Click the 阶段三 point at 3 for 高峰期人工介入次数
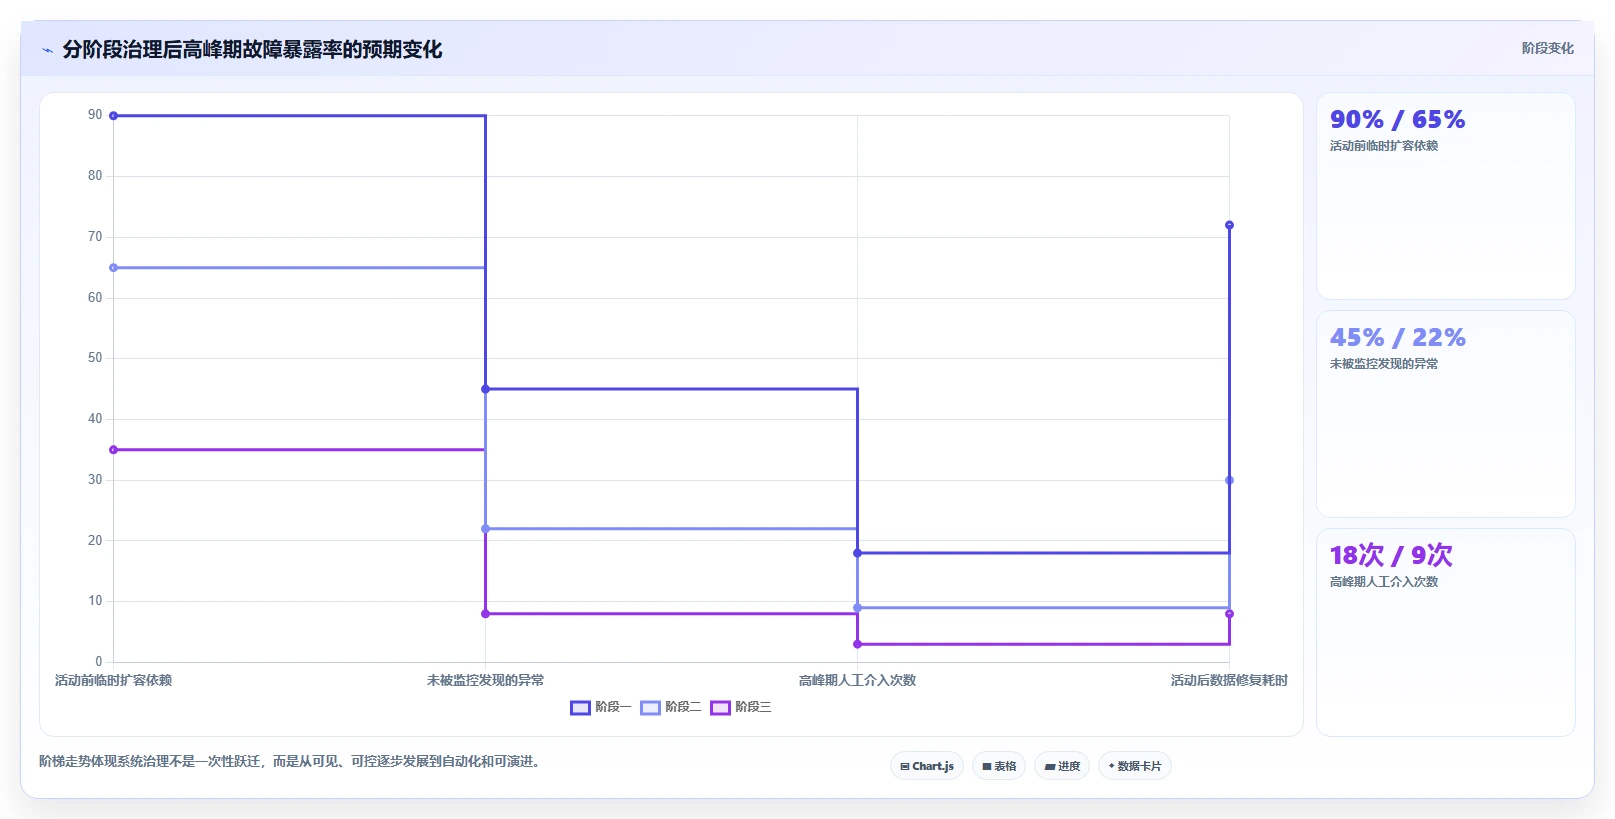This screenshot has height=819, width=1615. click(857, 644)
